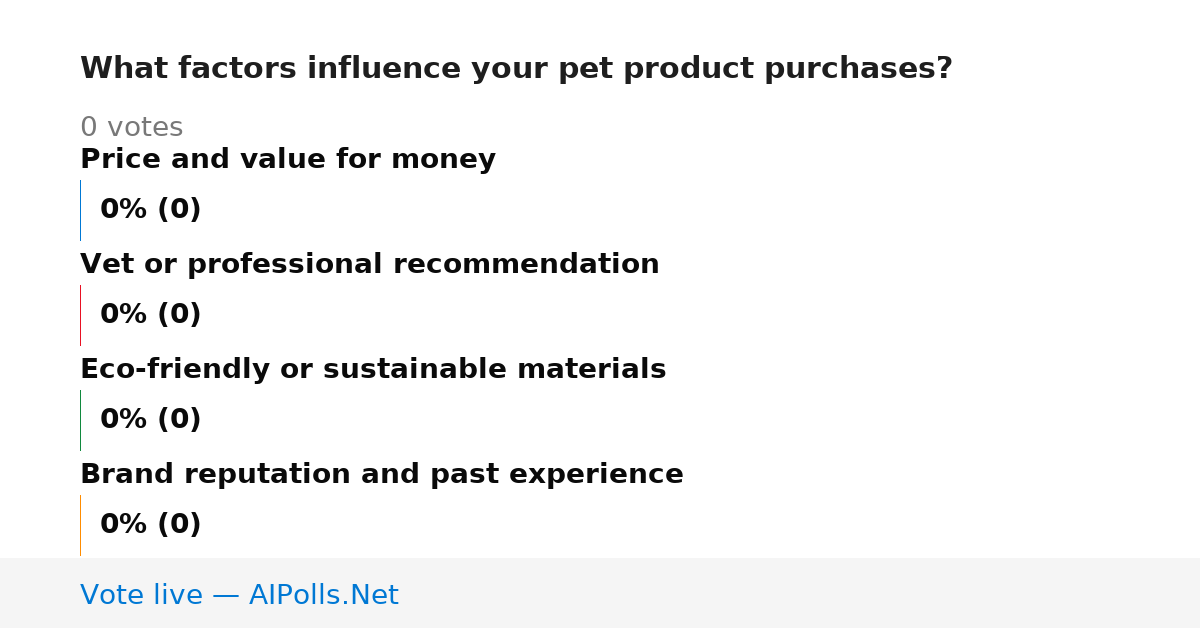Viewport: 1200px width, 628px height.
Task: Click 0% (0) result under Eco-friendly option
Action: pos(151,420)
